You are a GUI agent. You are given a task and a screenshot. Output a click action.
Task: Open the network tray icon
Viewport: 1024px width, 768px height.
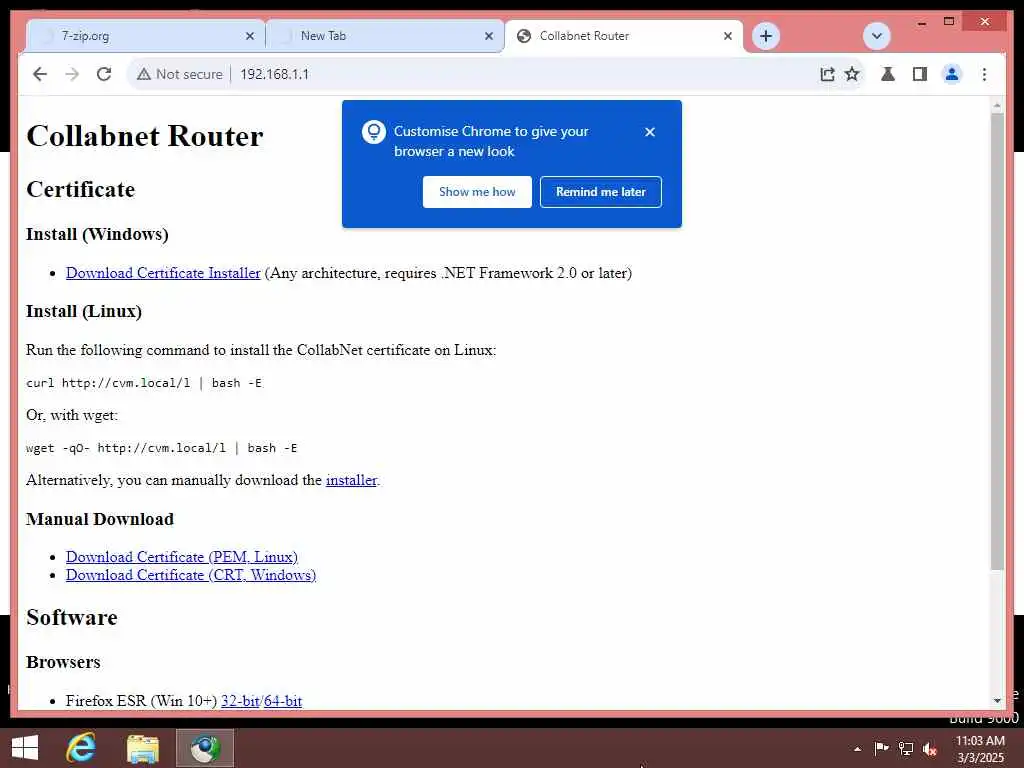pos(906,748)
